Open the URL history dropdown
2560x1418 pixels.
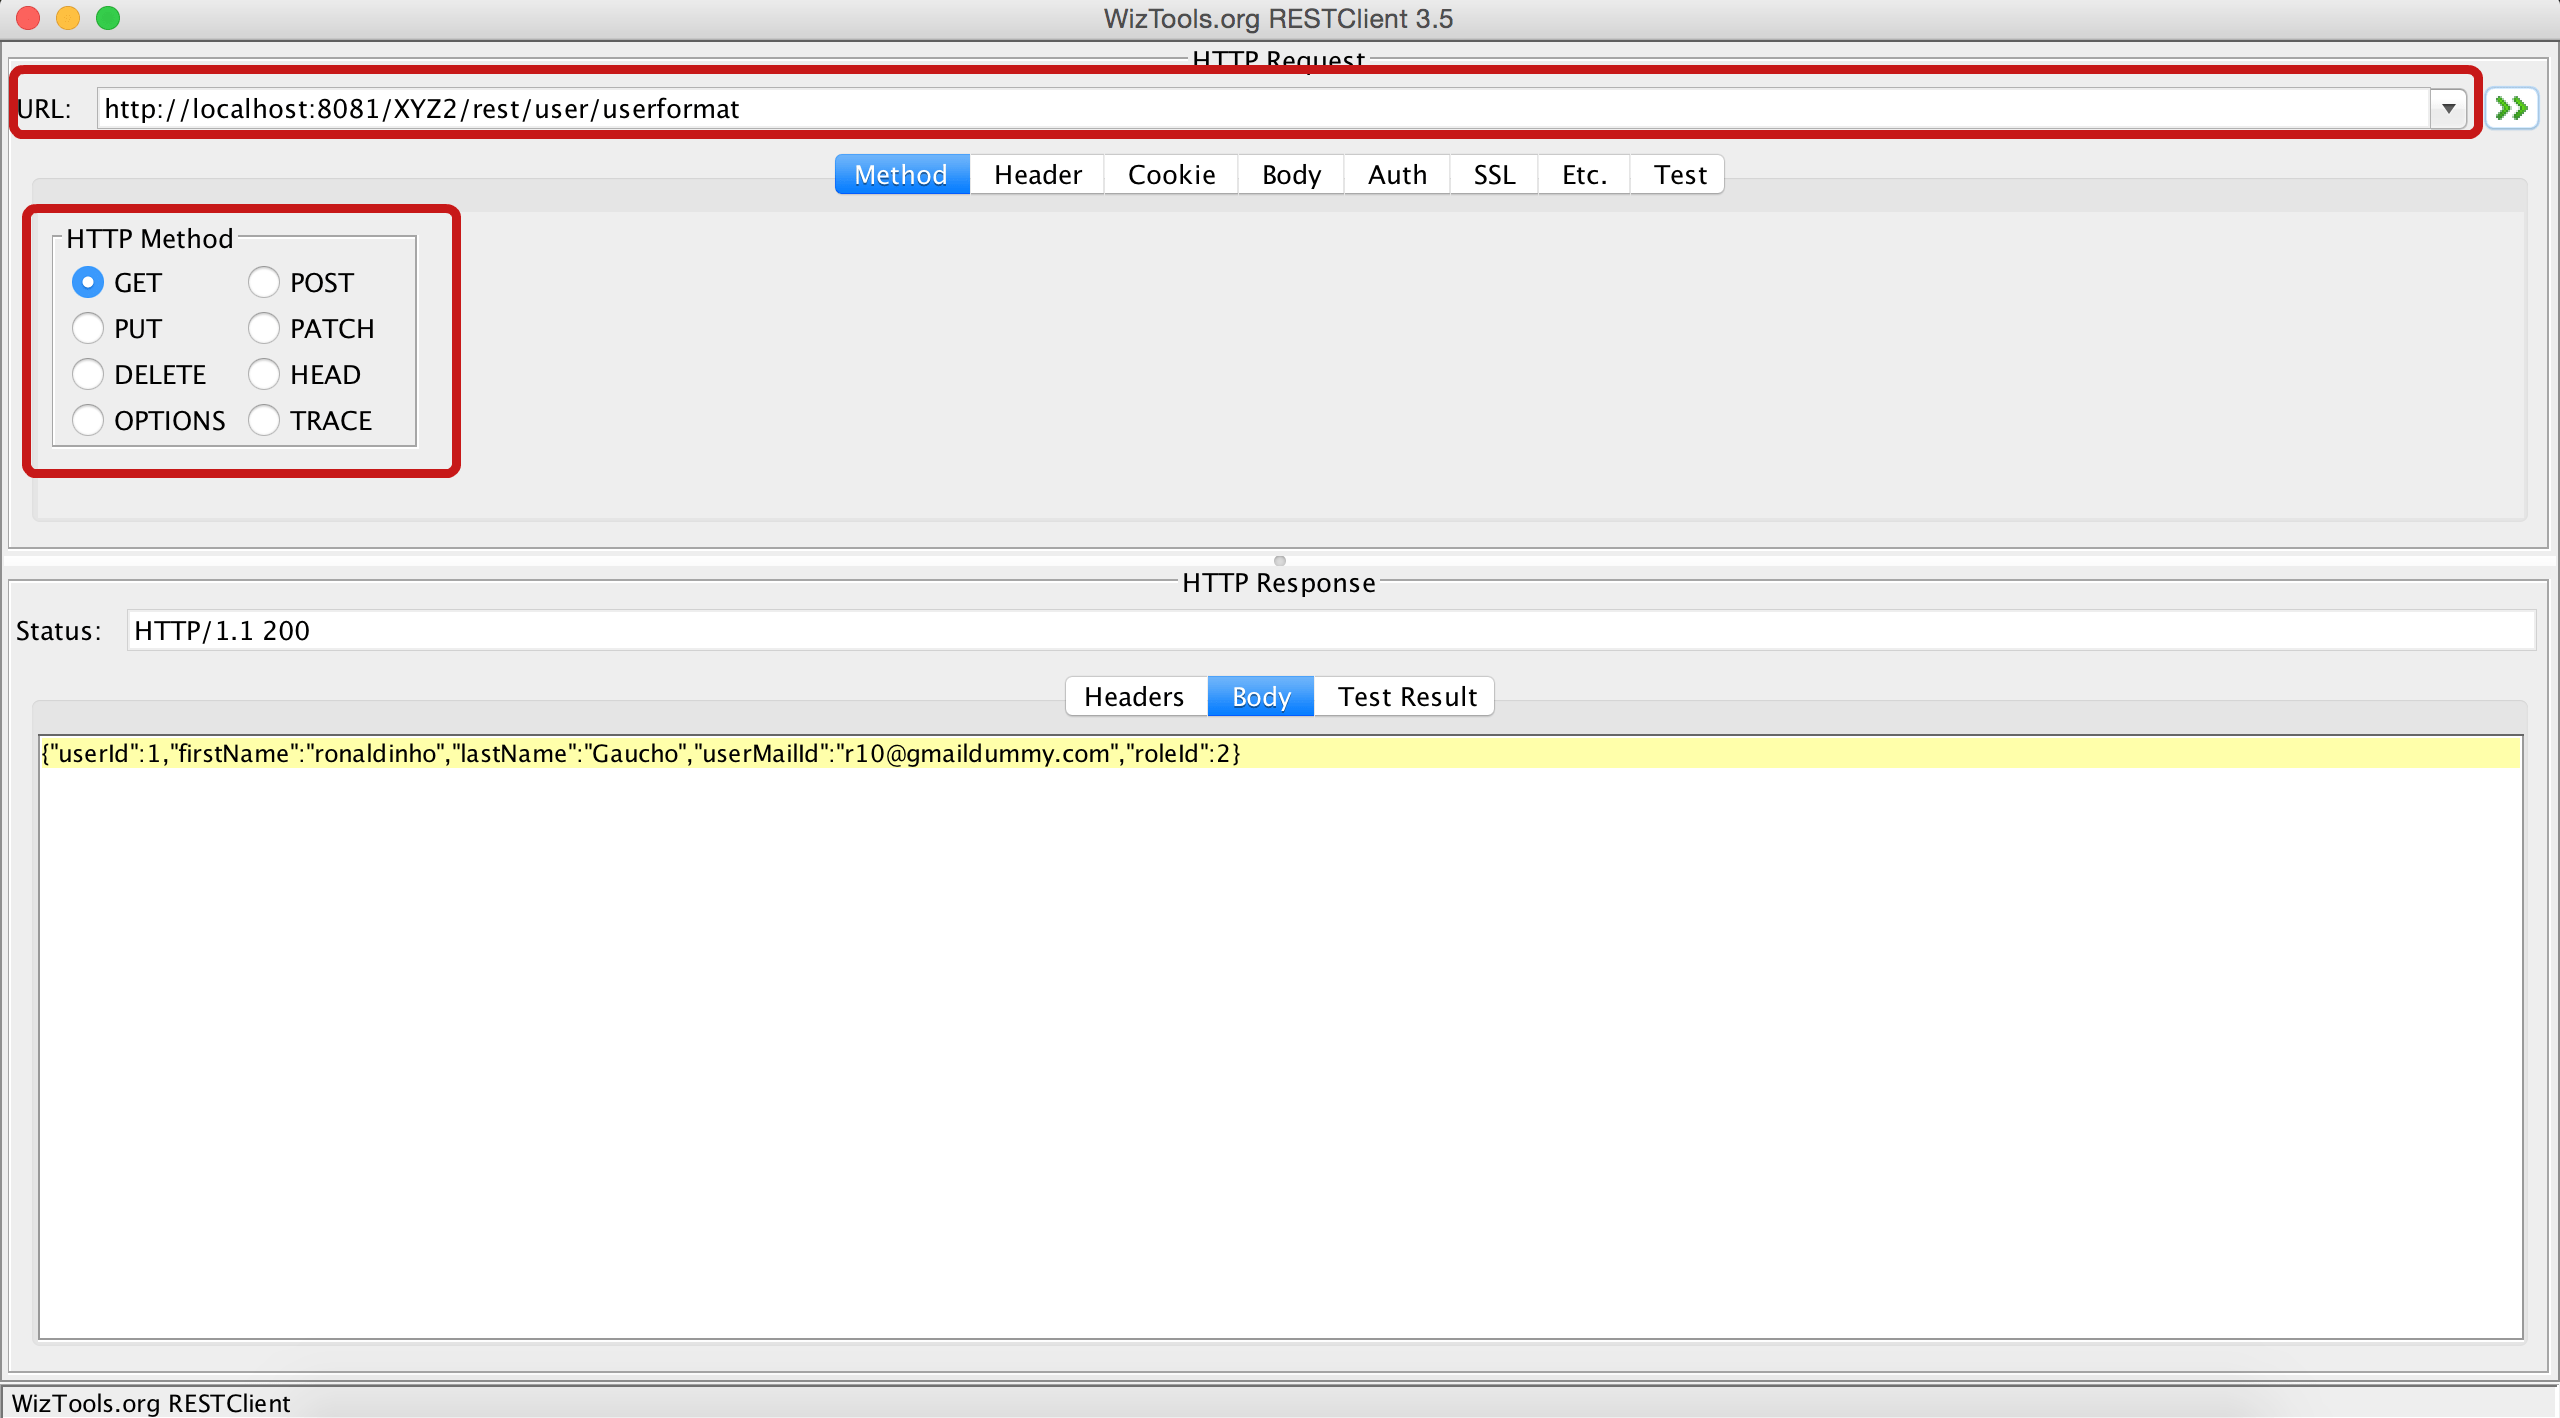(x=2447, y=108)
